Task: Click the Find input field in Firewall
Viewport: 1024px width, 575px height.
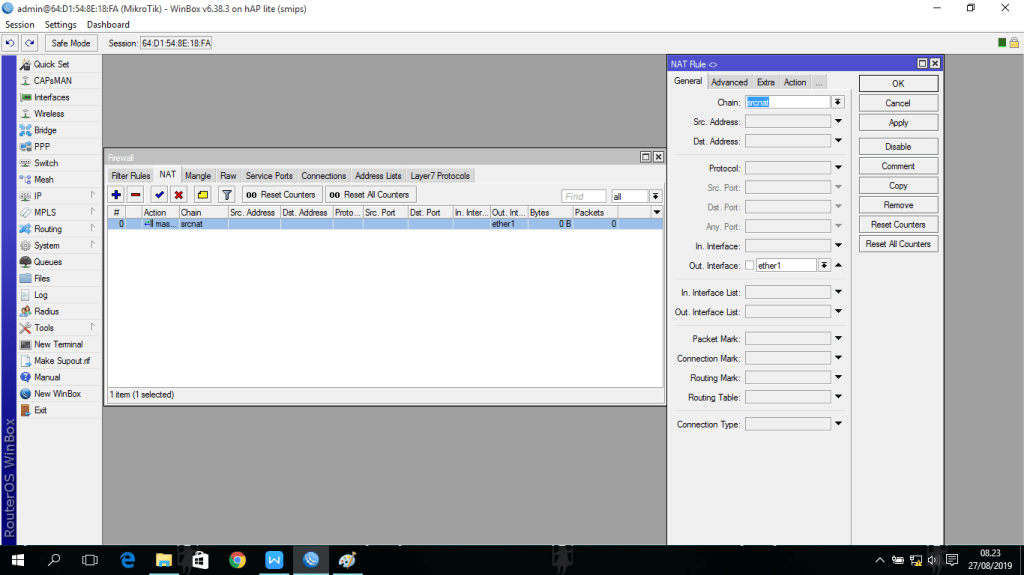Action: tap(584, 196)
